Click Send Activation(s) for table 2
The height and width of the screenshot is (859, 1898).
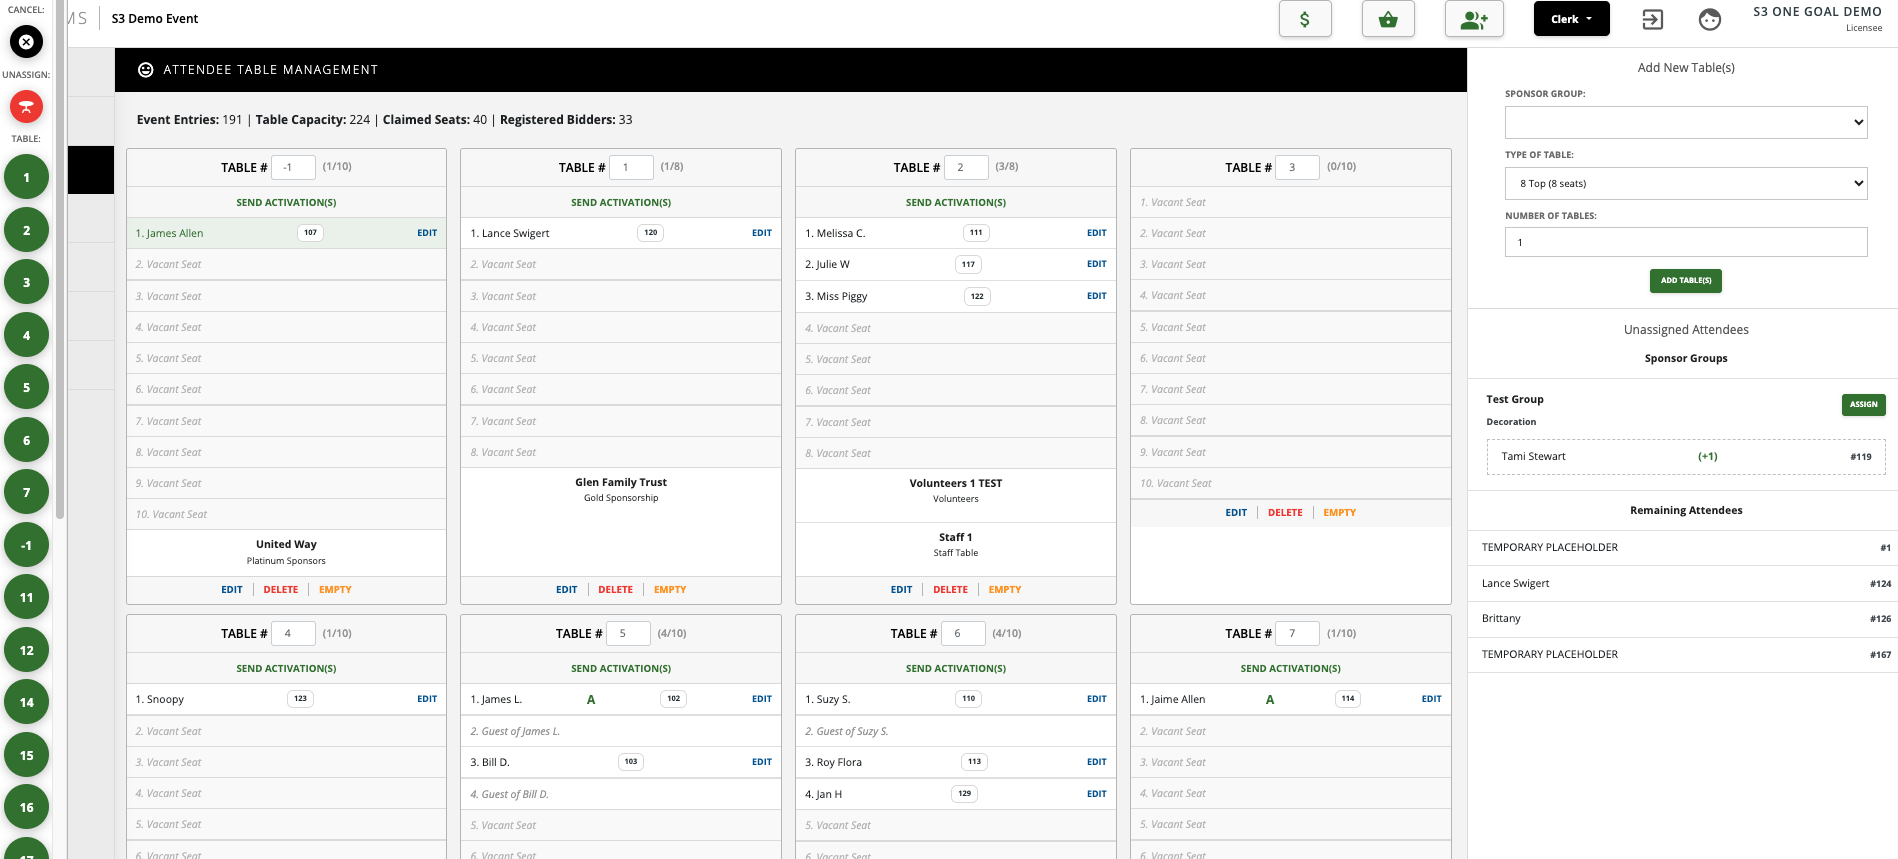(x=956, y=203)
